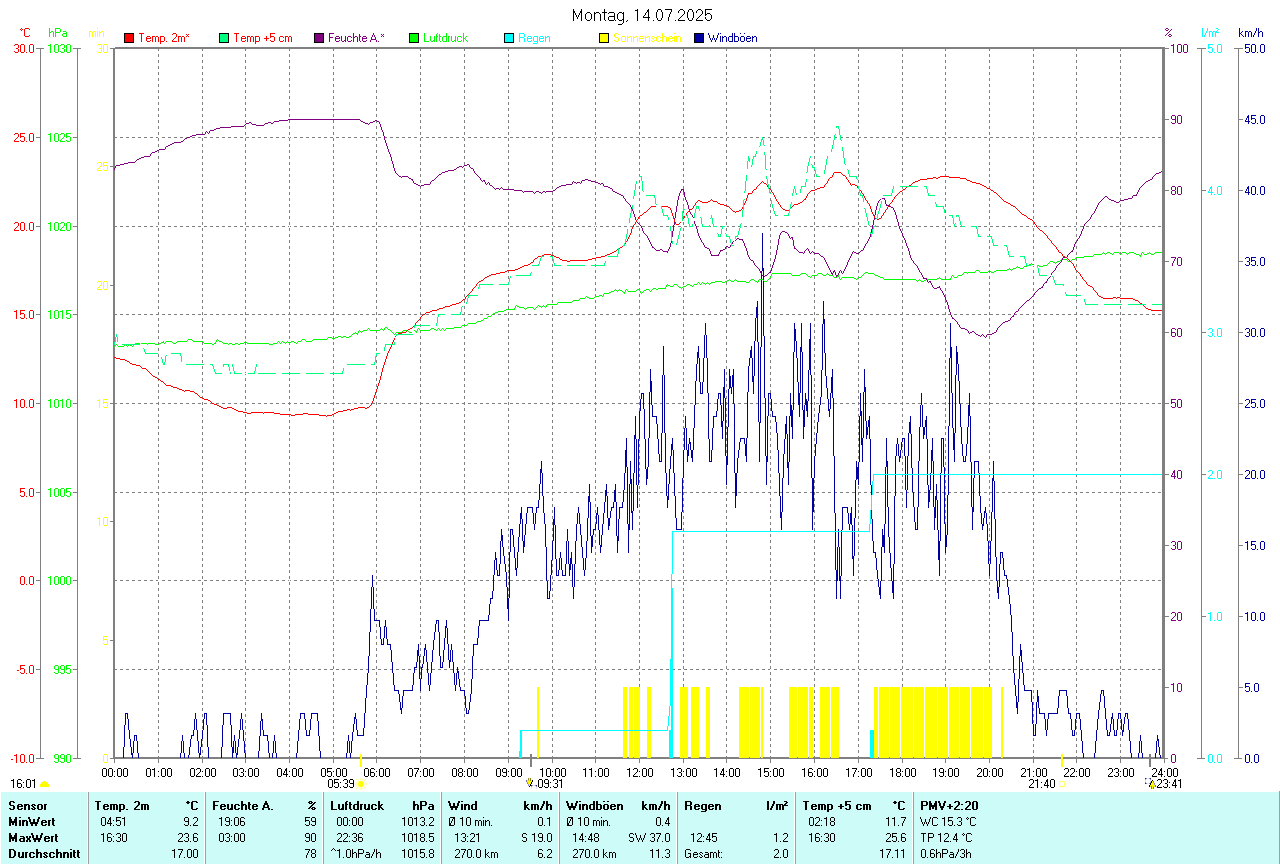Click the Luftdruck column header in table
Viewport: 1280px width, 864px height.
pyautogui.click(x=357, y=805)
